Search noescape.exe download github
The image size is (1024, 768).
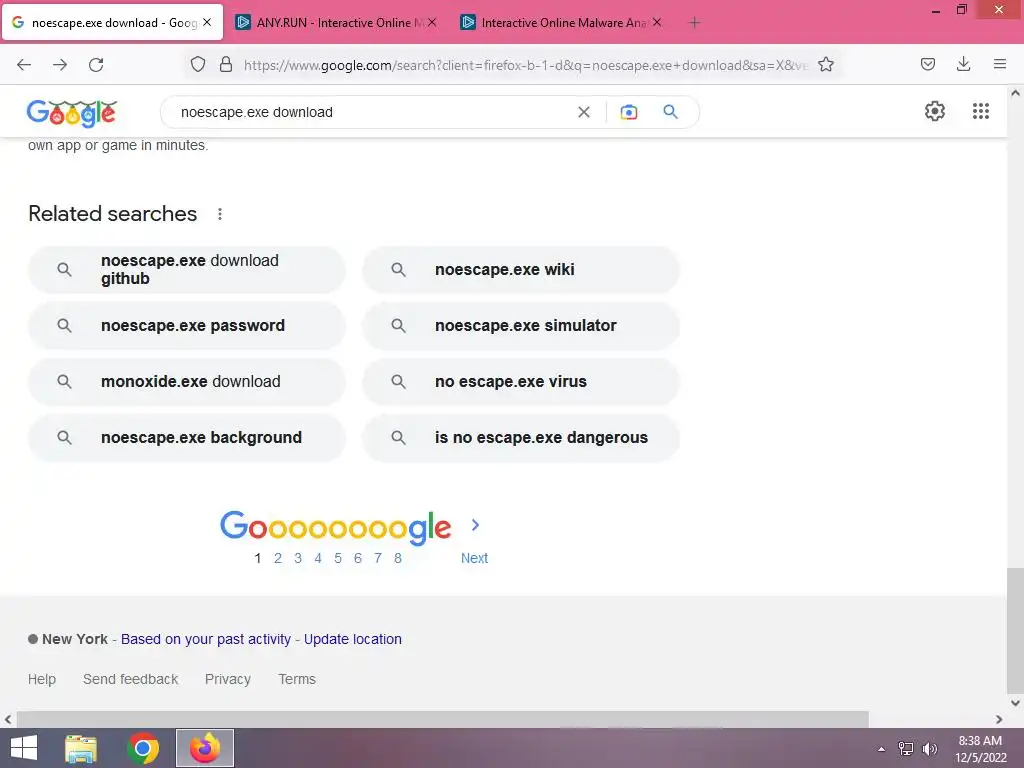(187, 270)
